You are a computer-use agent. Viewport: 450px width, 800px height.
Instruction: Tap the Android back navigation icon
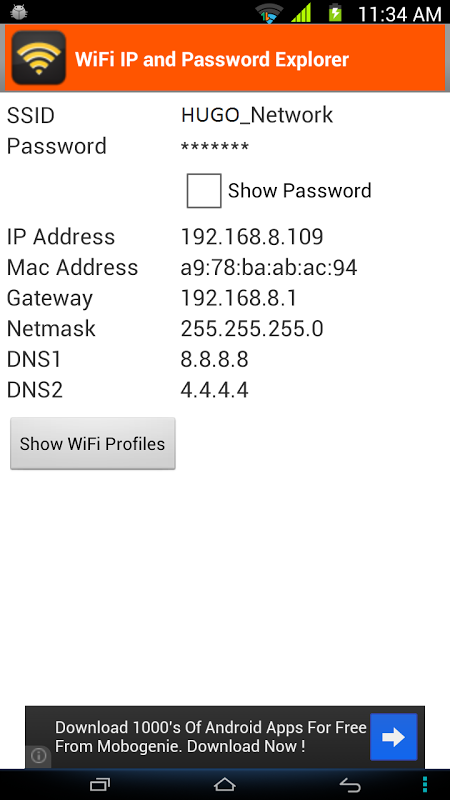350,784
